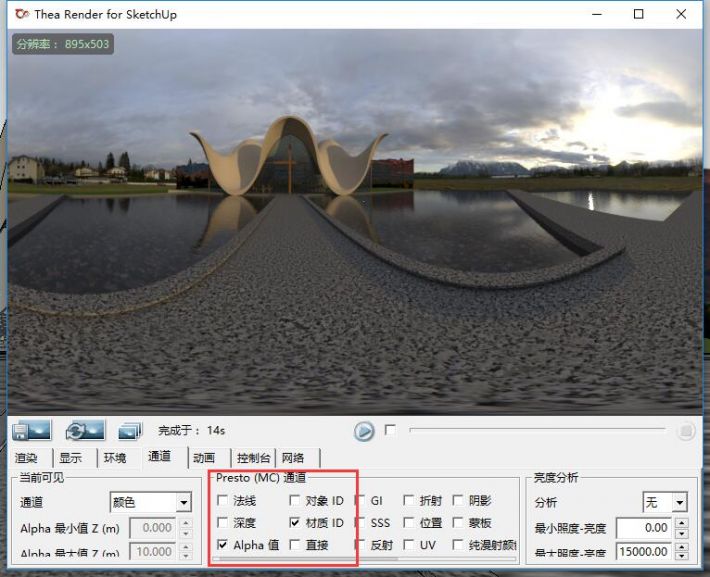Image resolution: width=710 pixels, height=577 pixels.
Task: Click the Alpha 最小值 Z input field
Action: coord(153,528)
